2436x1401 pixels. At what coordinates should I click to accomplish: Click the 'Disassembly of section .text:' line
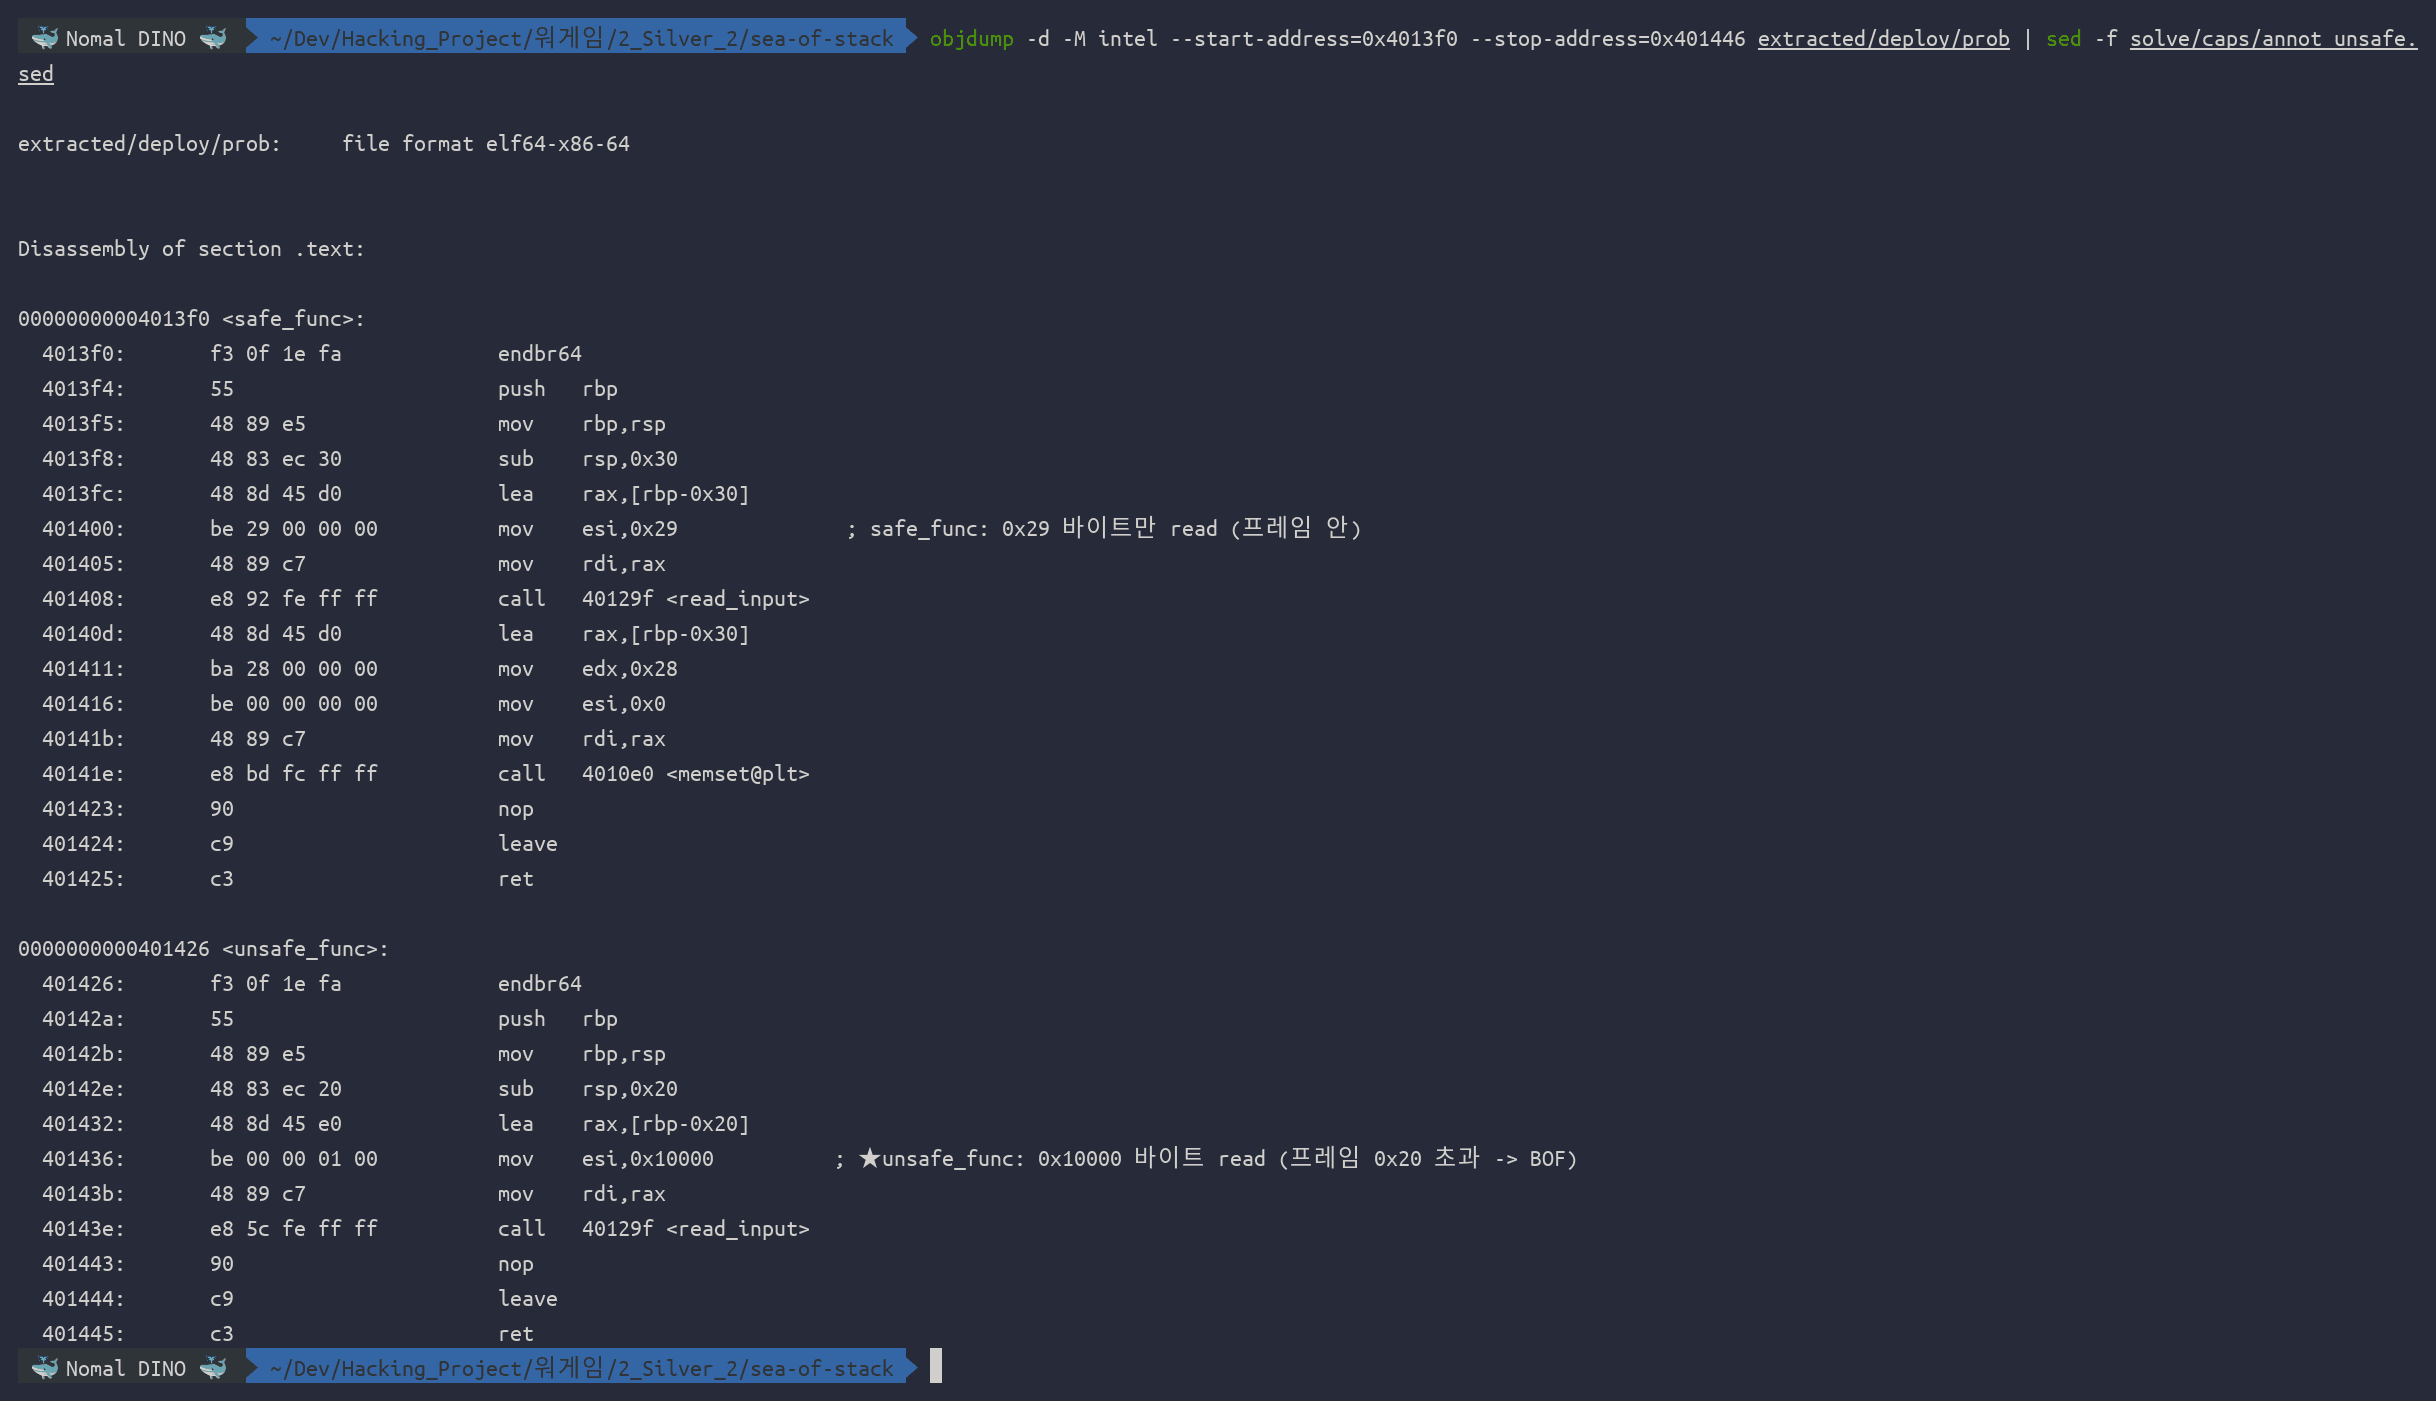coord(192,249)
